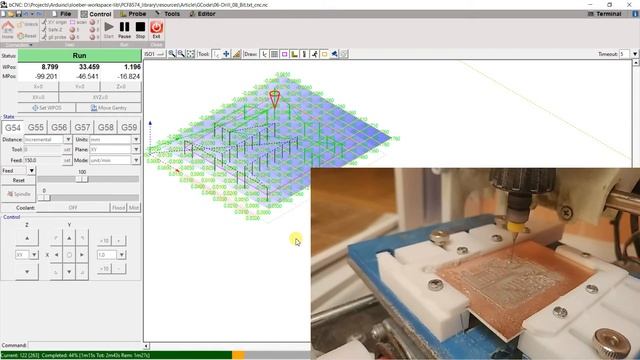The image size is (640, 360).
Task: Click the undo icon in quick toolbar
Action: [26, 13]
